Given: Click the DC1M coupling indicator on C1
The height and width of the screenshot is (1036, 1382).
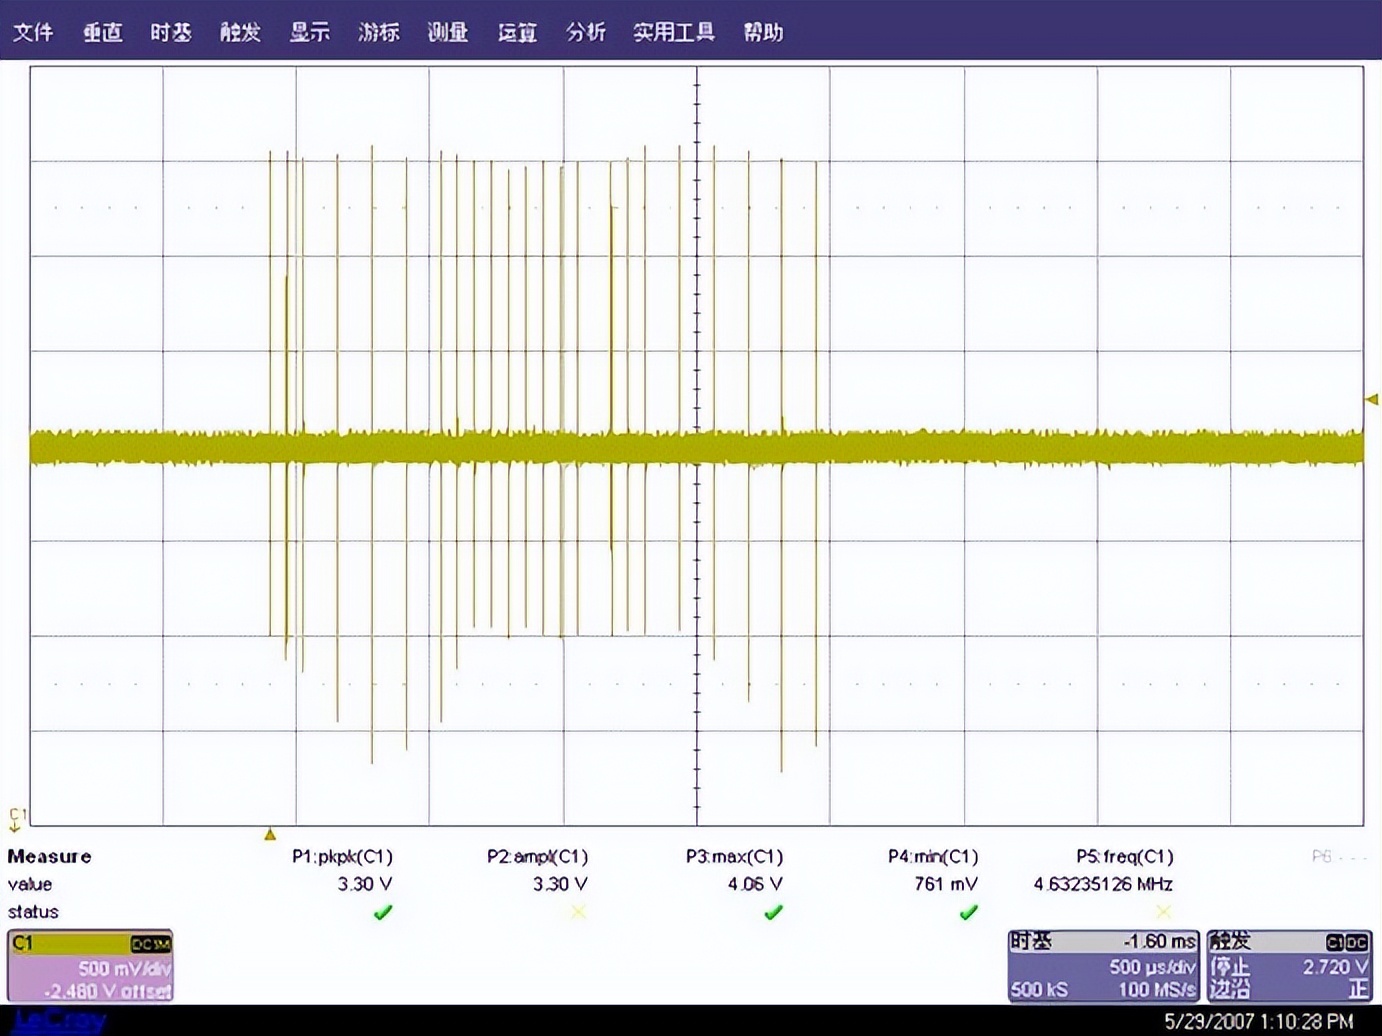Looking at the screenshot, I should coord(152,942).
